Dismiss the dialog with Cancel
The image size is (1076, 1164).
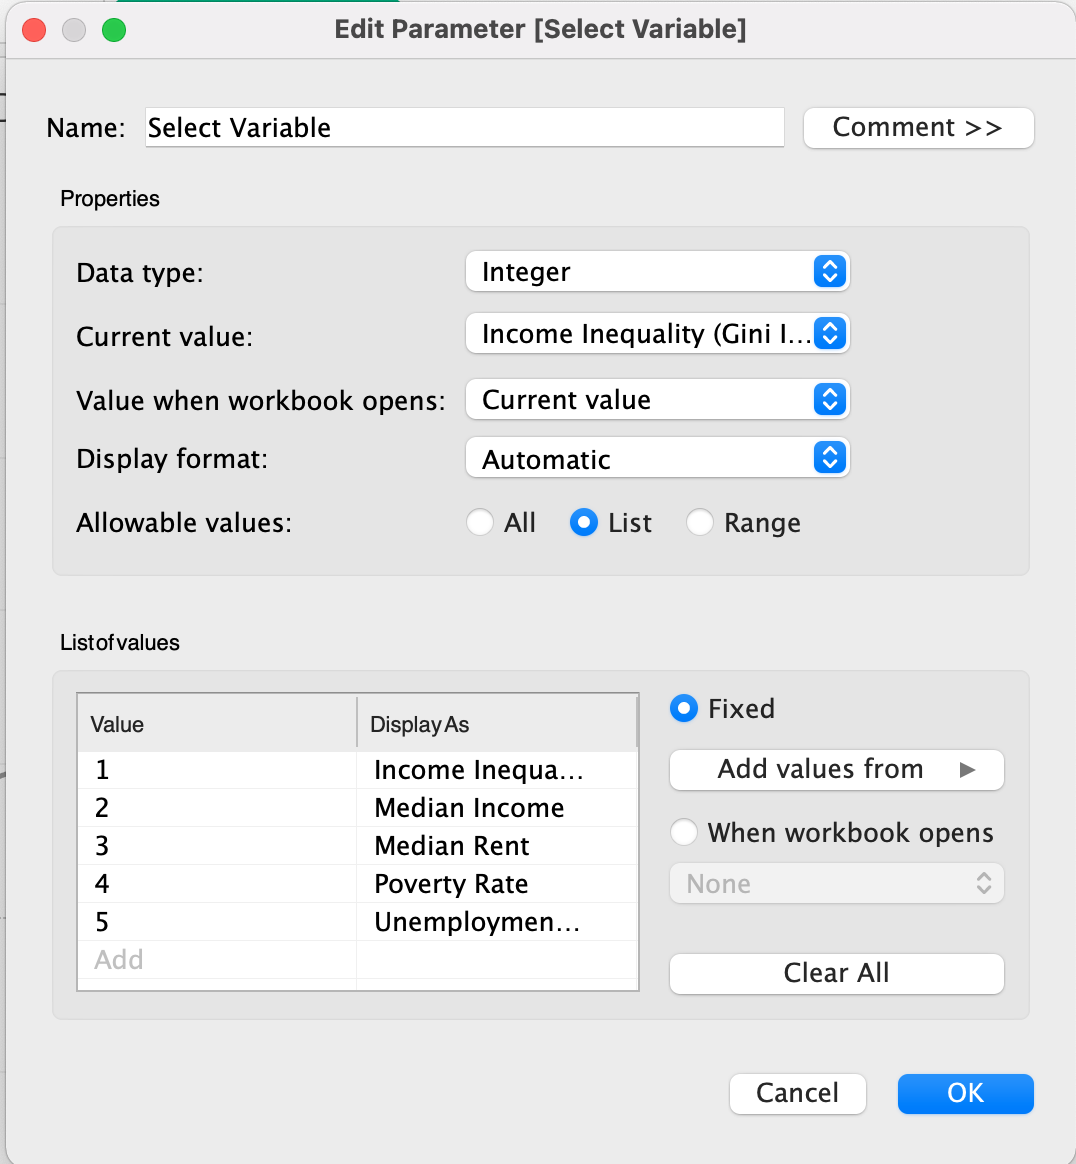(797, 1094)
